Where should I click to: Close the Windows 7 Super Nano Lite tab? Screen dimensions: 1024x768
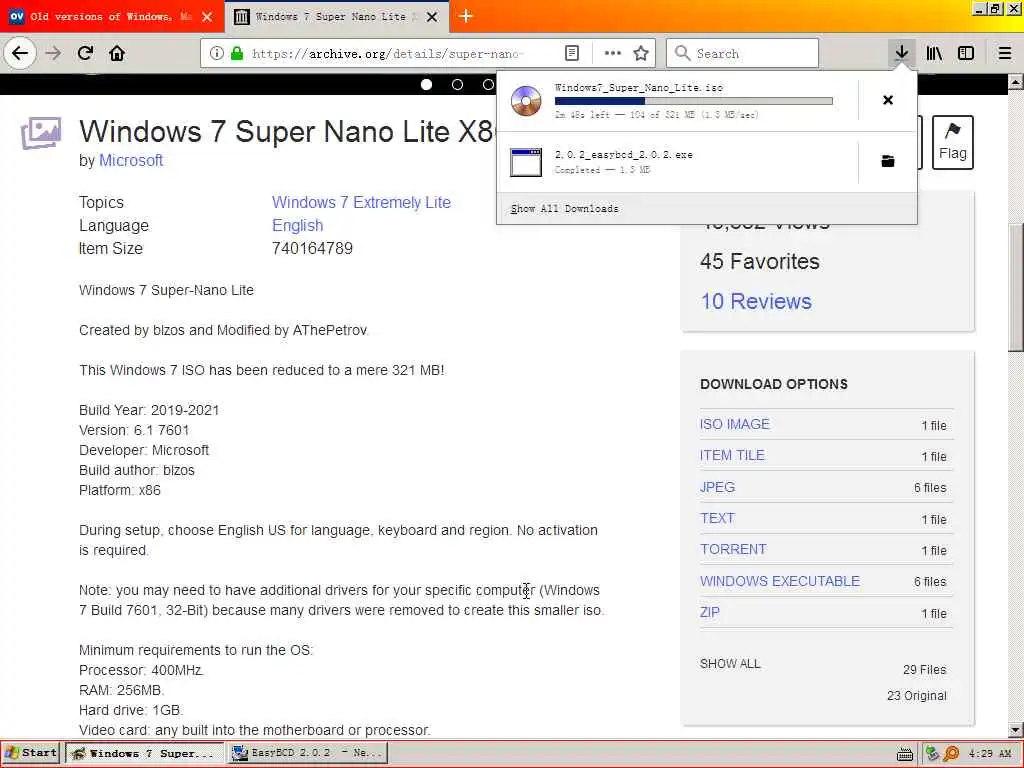[x=432, y=17]
